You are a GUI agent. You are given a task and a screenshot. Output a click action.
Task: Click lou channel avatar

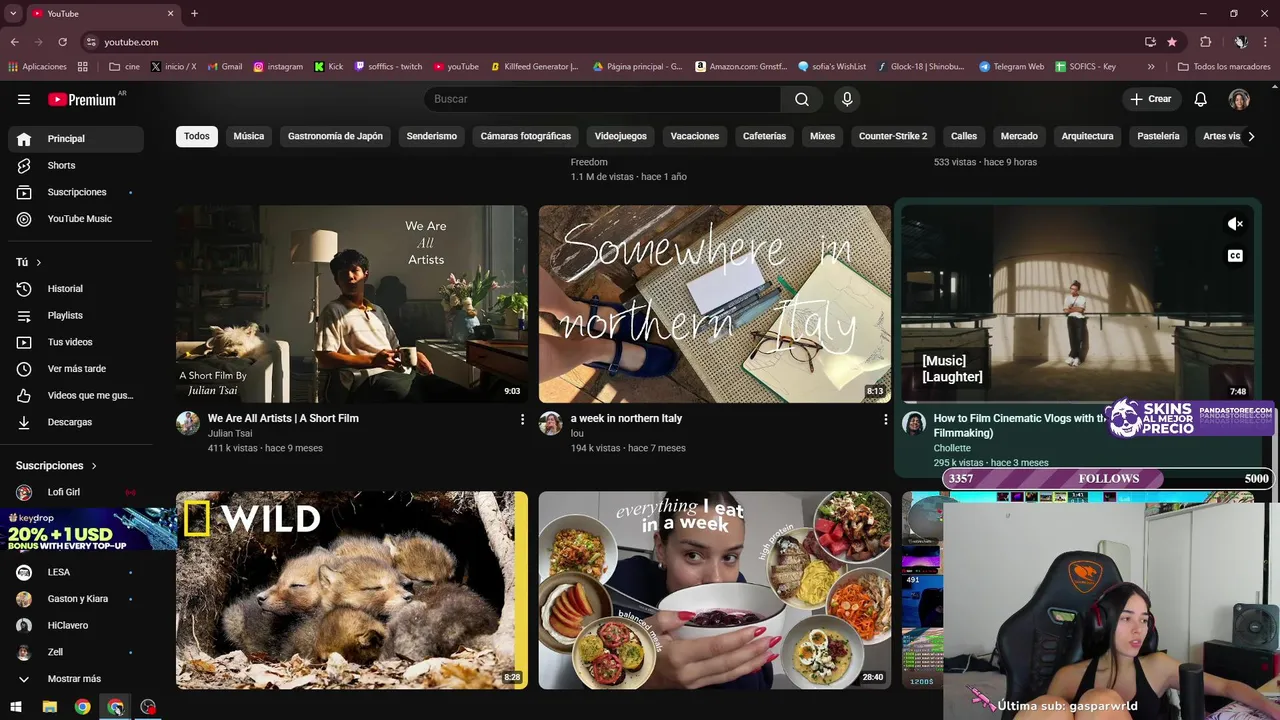tap(551, 423)
